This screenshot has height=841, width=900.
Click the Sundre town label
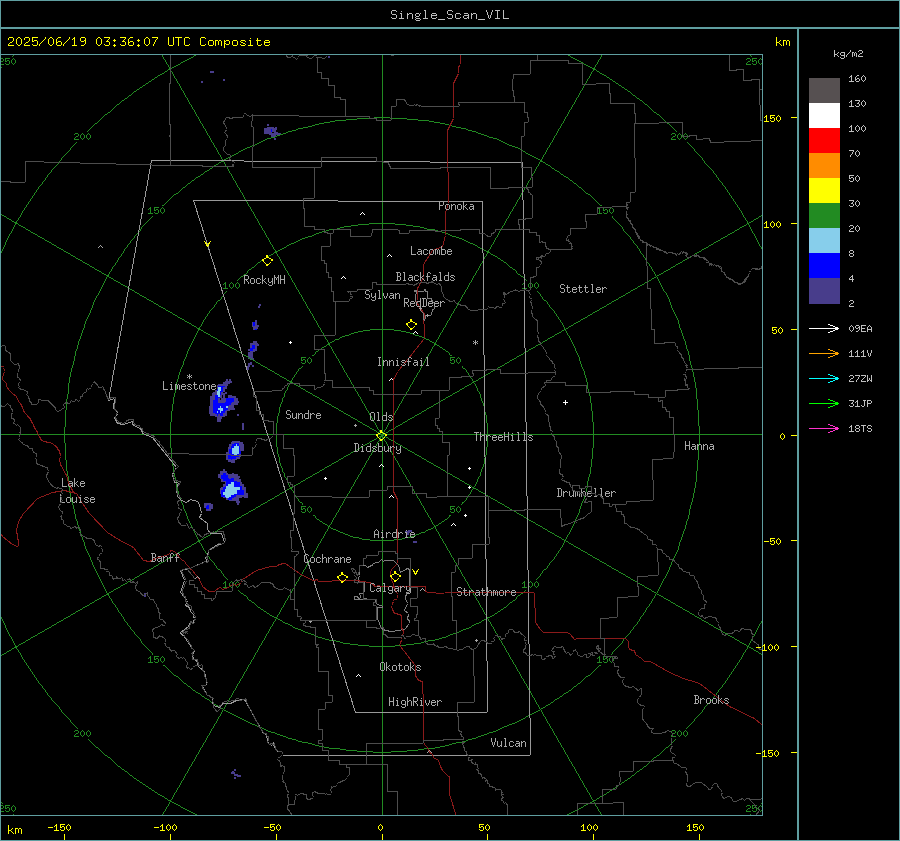[x=303, y=414]
